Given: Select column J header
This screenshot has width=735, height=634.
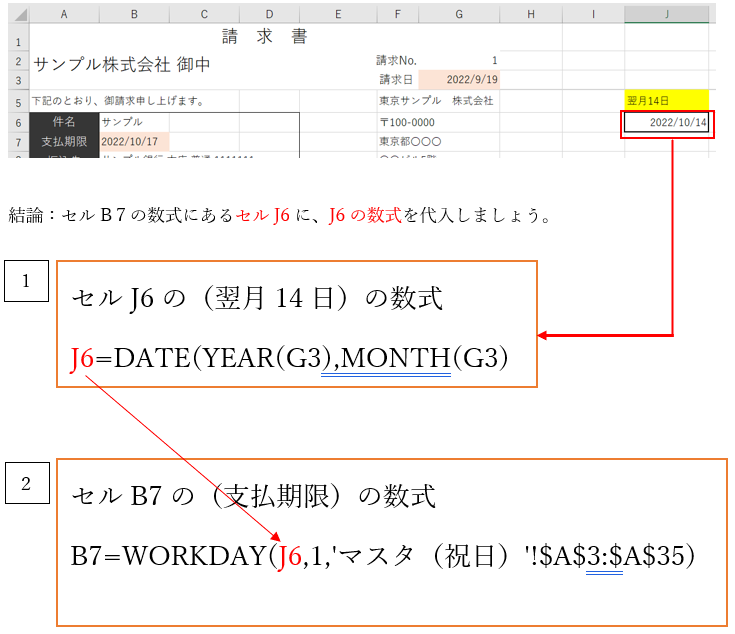Looking at the screenshot, I should [667, 14].
